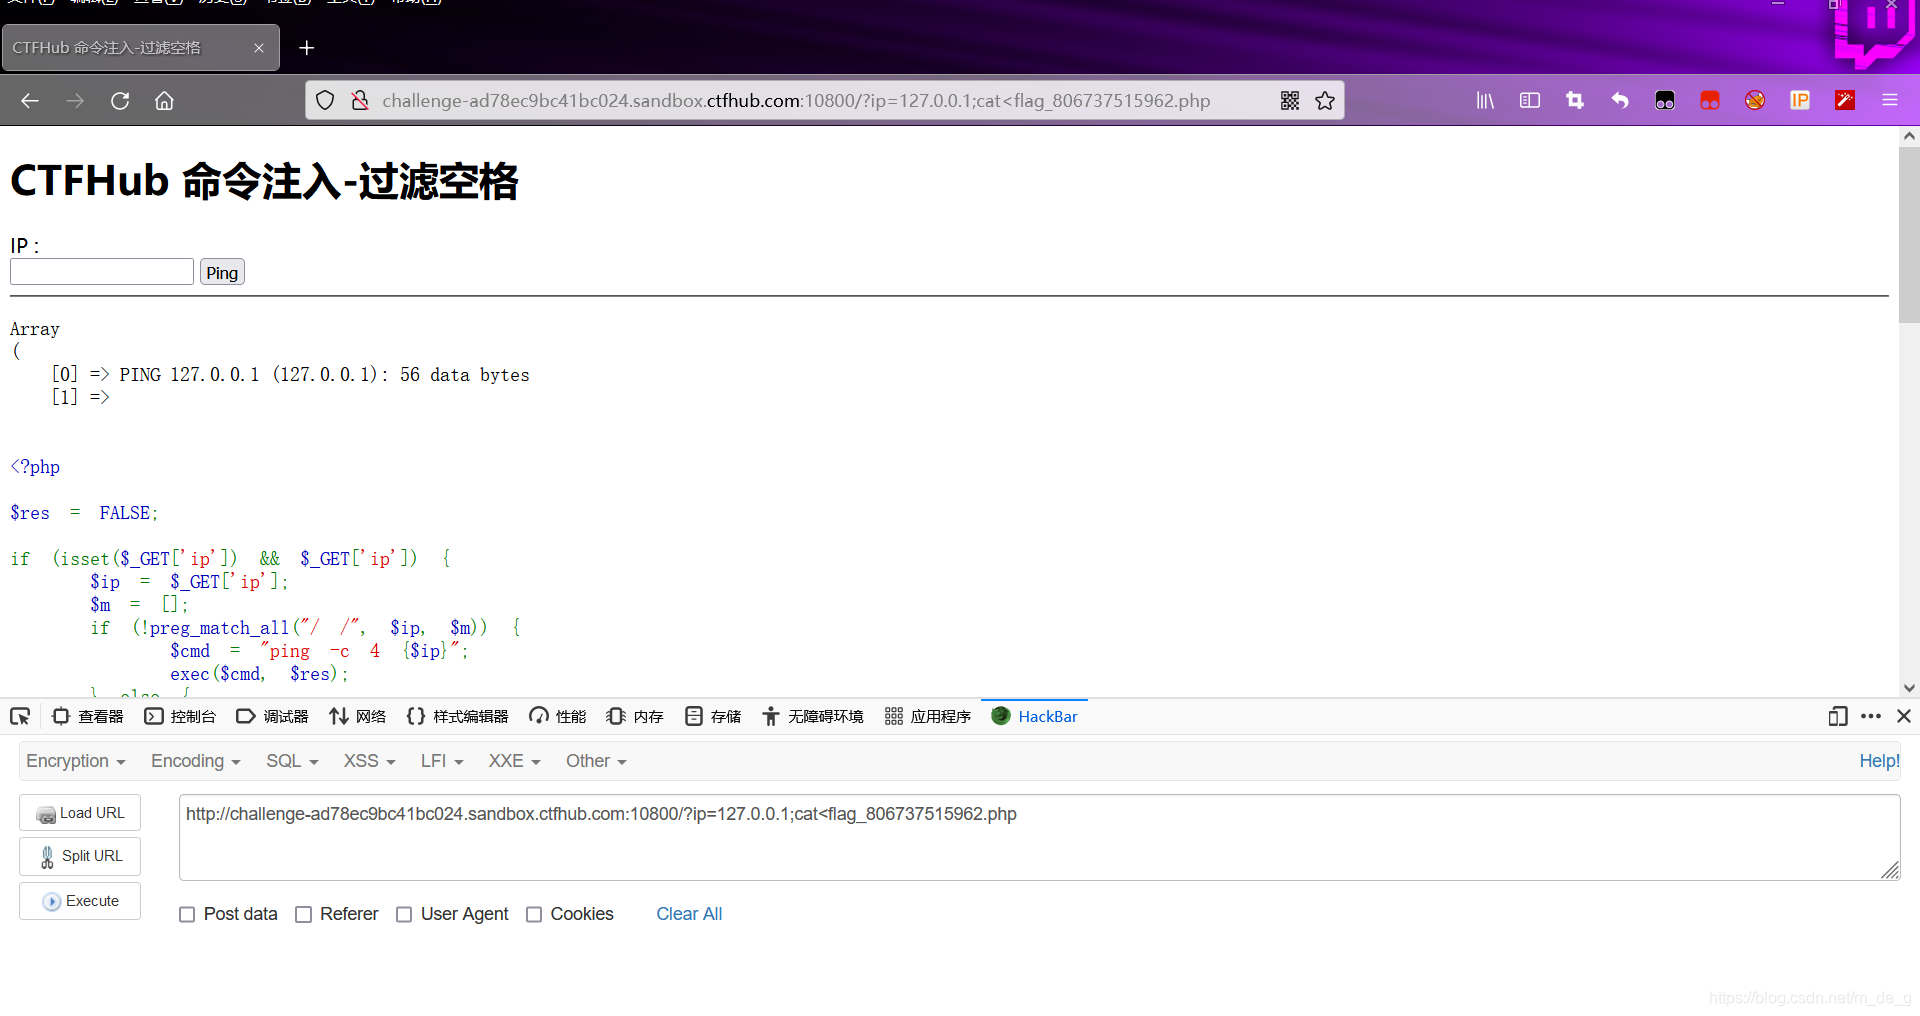Open the browser hamburger menu

[1890, 101]
